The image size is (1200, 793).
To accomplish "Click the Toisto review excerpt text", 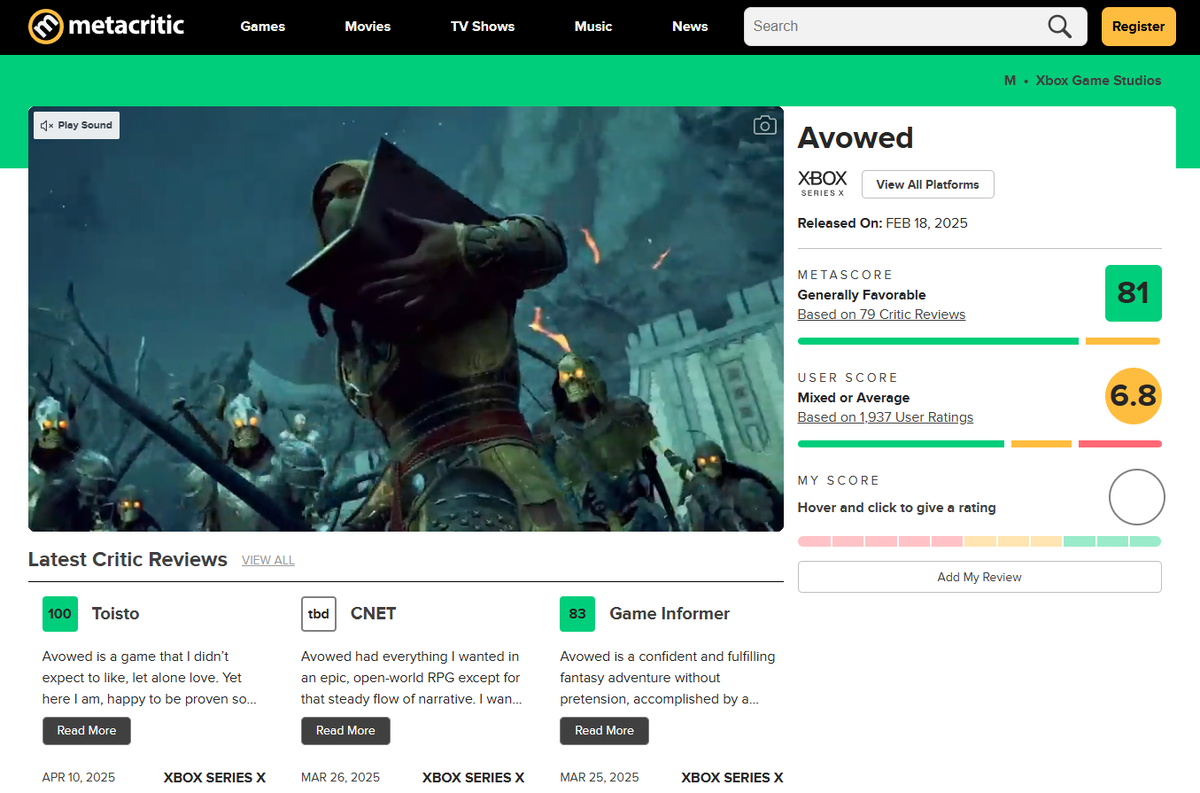I will [x=150, y=678].
